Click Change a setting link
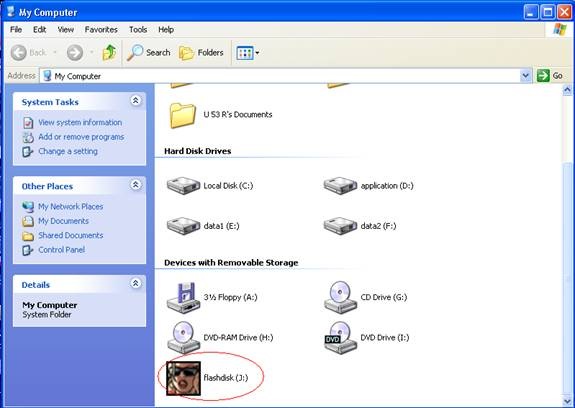The height and width of the screenshot is (408, 575). pyautogui.click(x=68, y=151)
